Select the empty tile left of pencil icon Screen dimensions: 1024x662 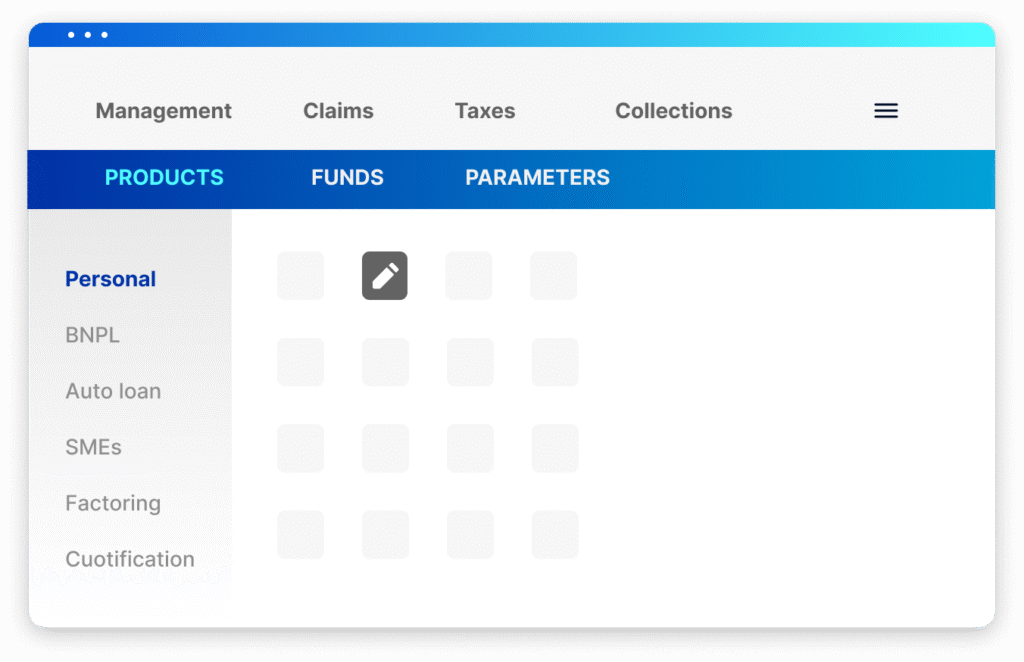300,276
